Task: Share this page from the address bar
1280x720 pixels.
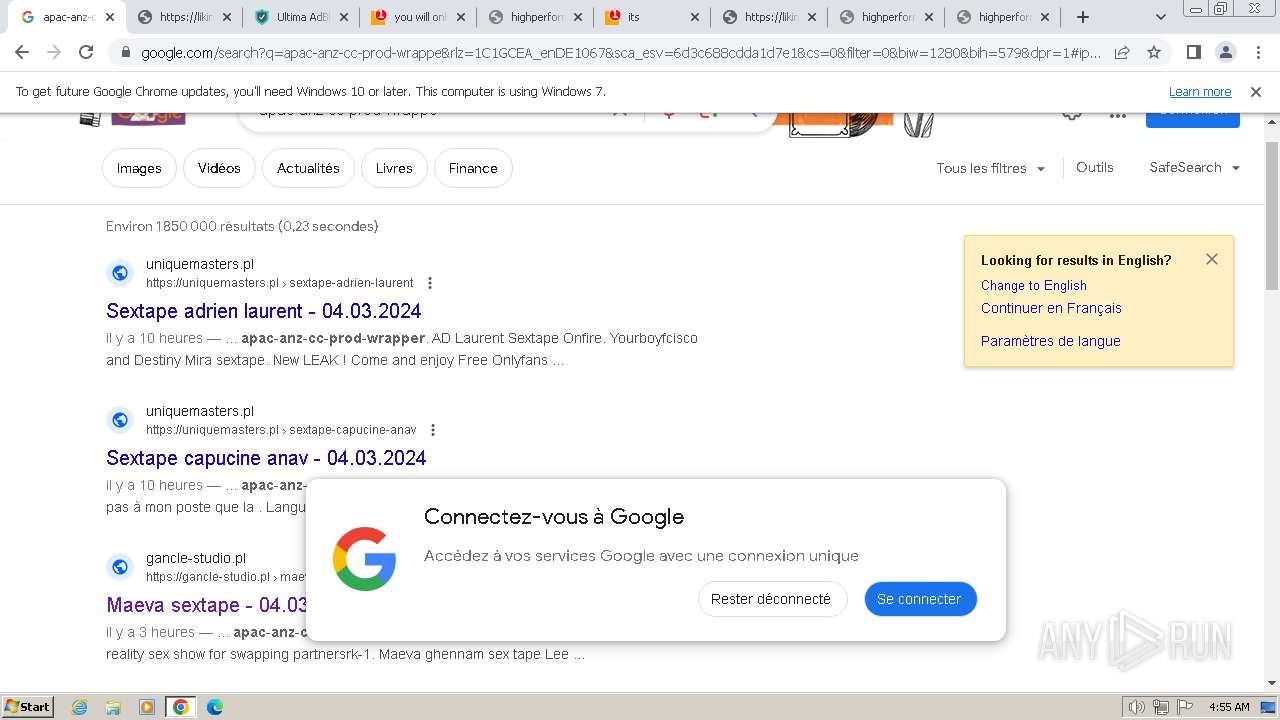Action: click(x=1122, y=52)
